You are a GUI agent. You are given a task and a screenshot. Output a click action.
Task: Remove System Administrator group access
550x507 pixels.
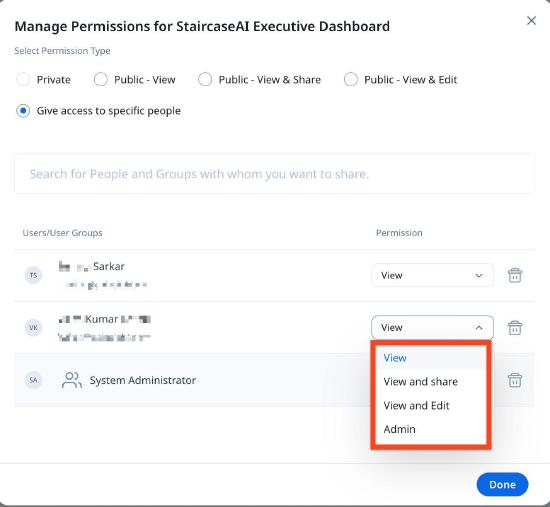515,380
